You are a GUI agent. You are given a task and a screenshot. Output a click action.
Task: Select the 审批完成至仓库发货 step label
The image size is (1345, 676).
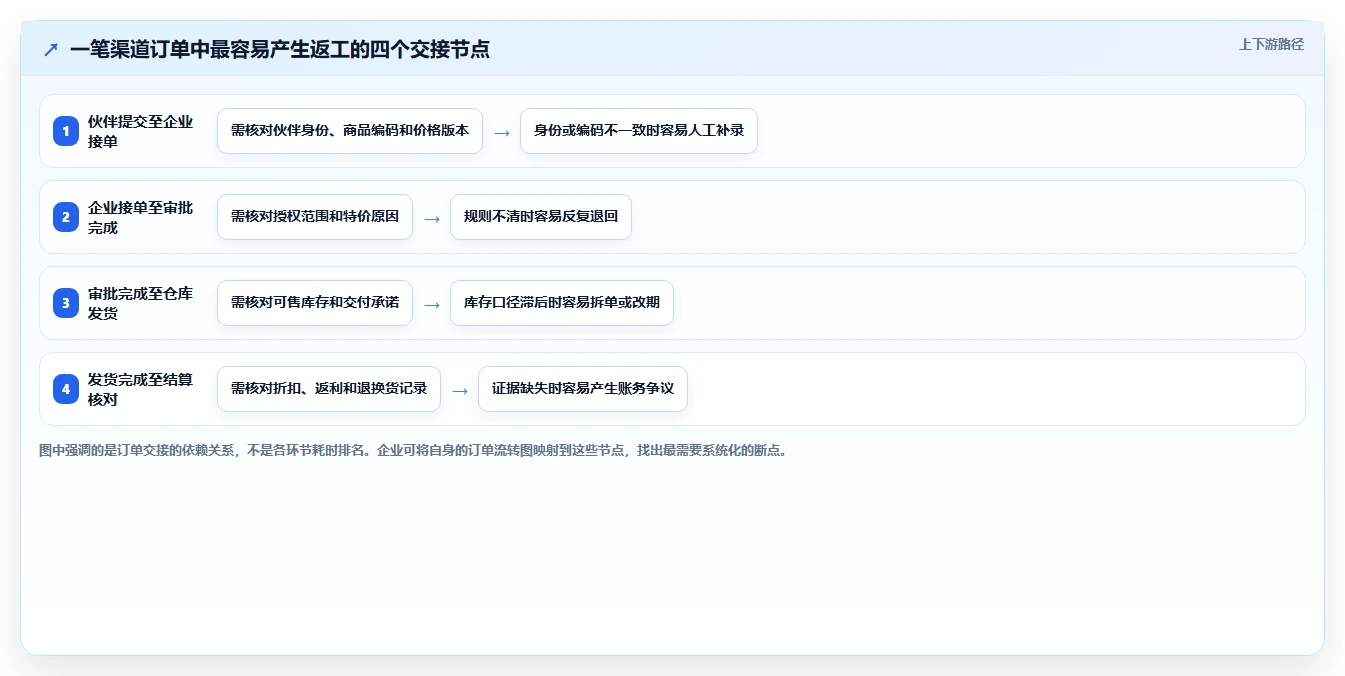click(141, 303)
